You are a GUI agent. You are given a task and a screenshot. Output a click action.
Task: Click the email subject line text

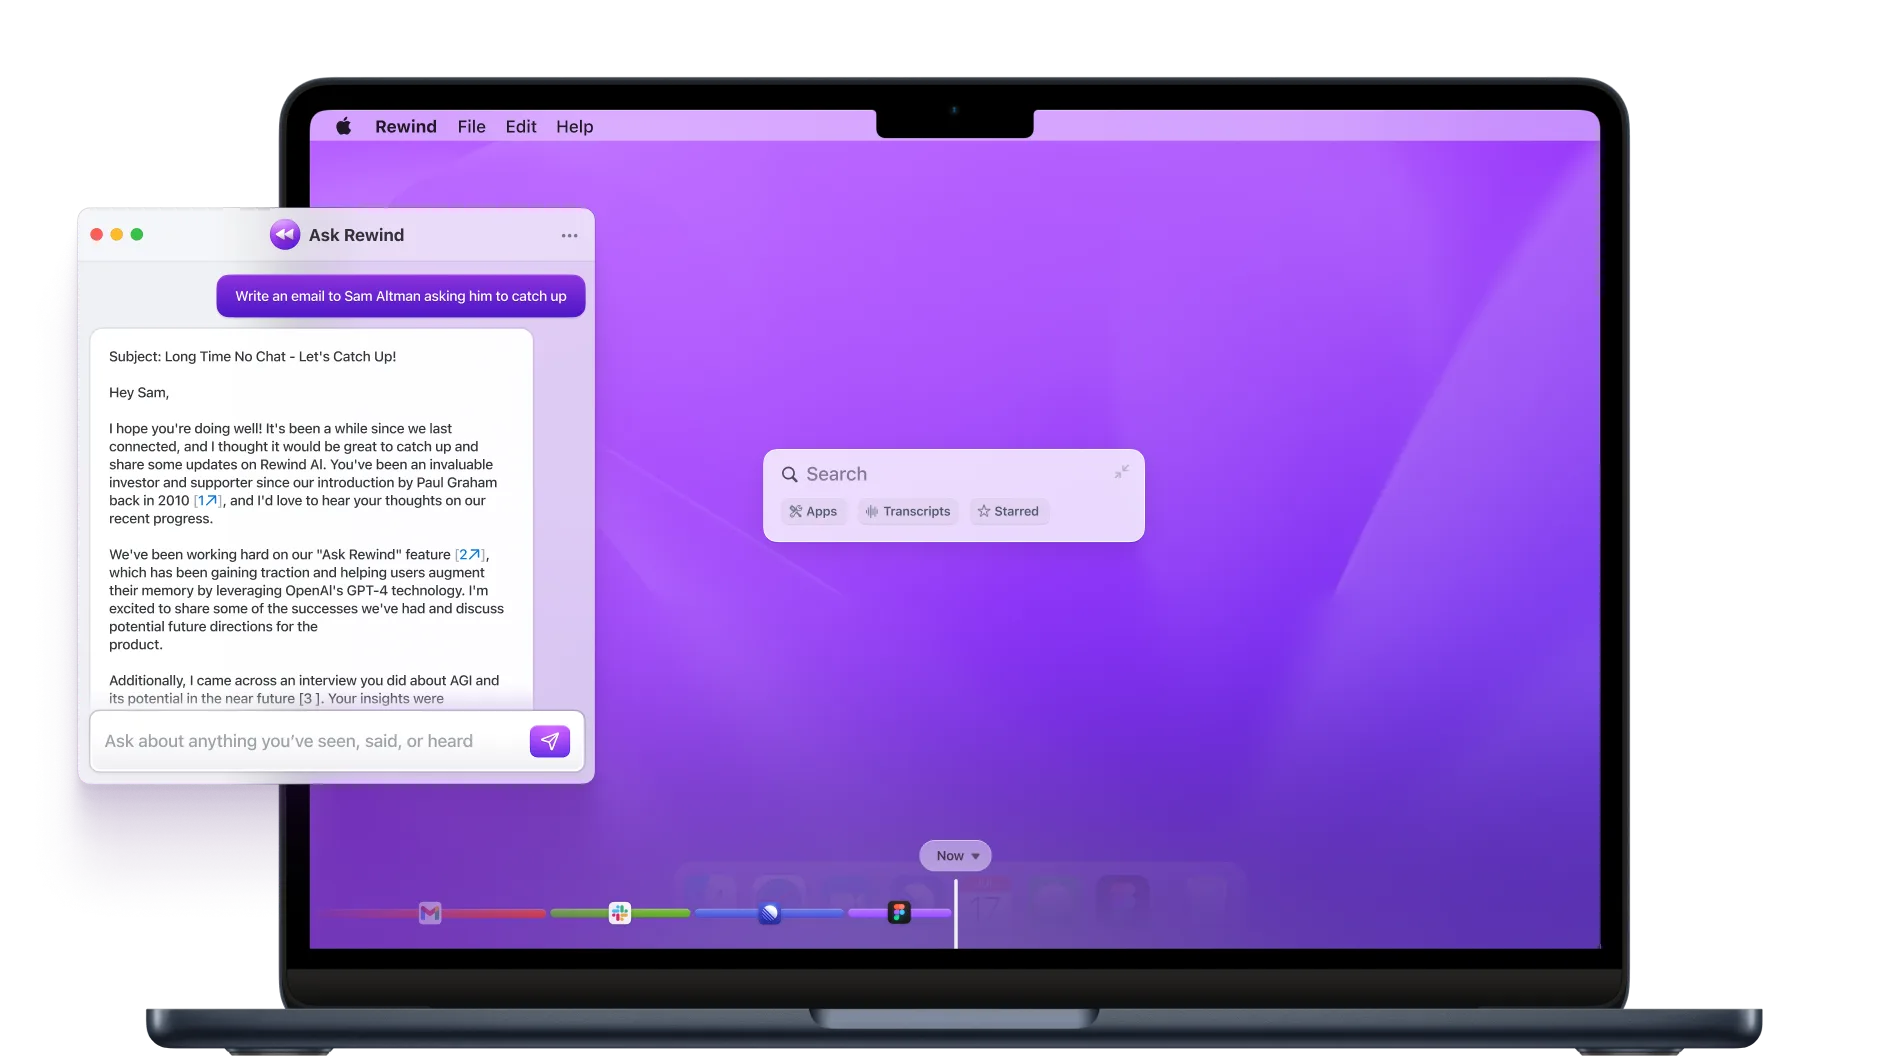(253, 357)
